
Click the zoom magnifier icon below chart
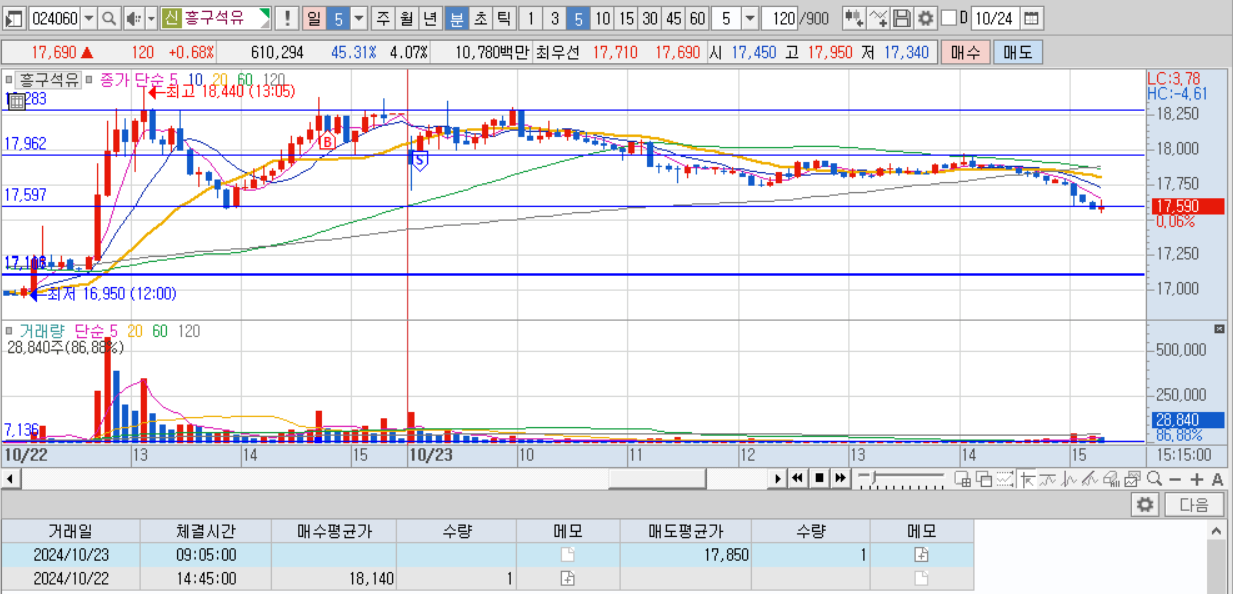(x=1154, y=479)
